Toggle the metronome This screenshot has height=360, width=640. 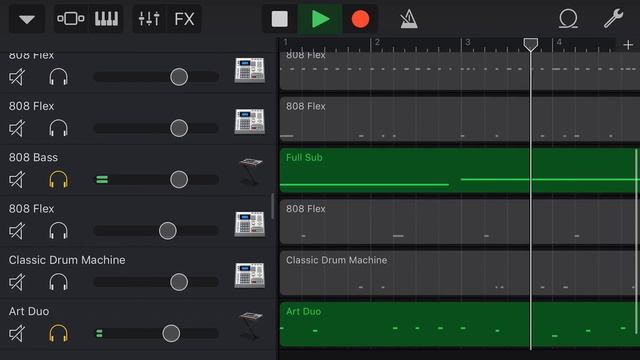409,19
